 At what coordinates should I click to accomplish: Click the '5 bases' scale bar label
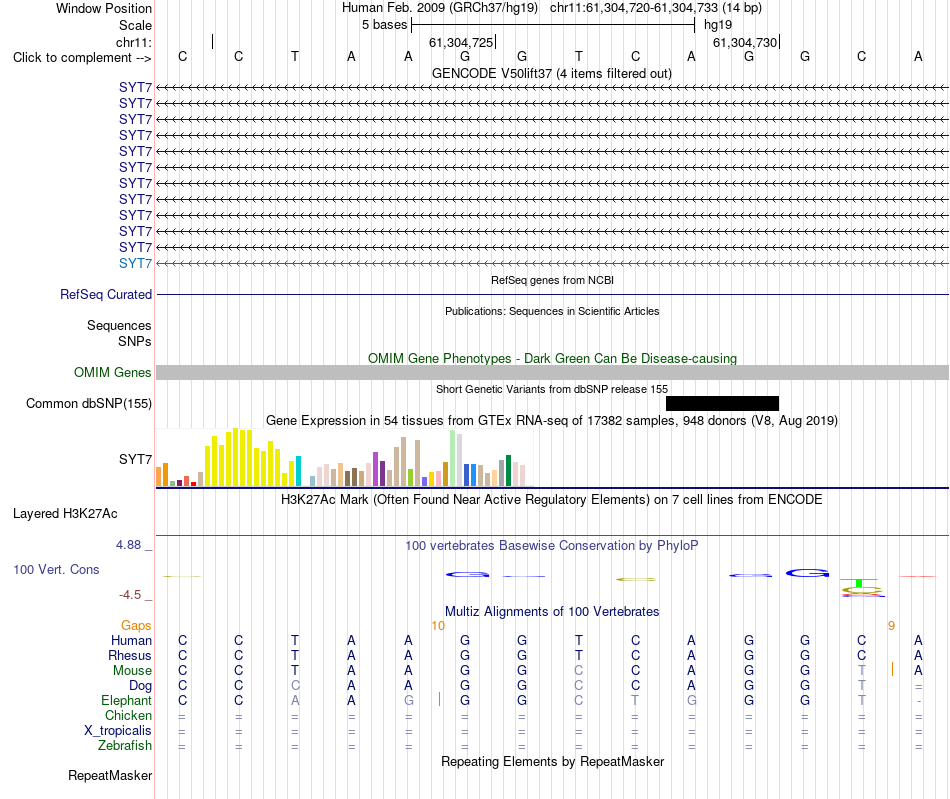[385, 25]
